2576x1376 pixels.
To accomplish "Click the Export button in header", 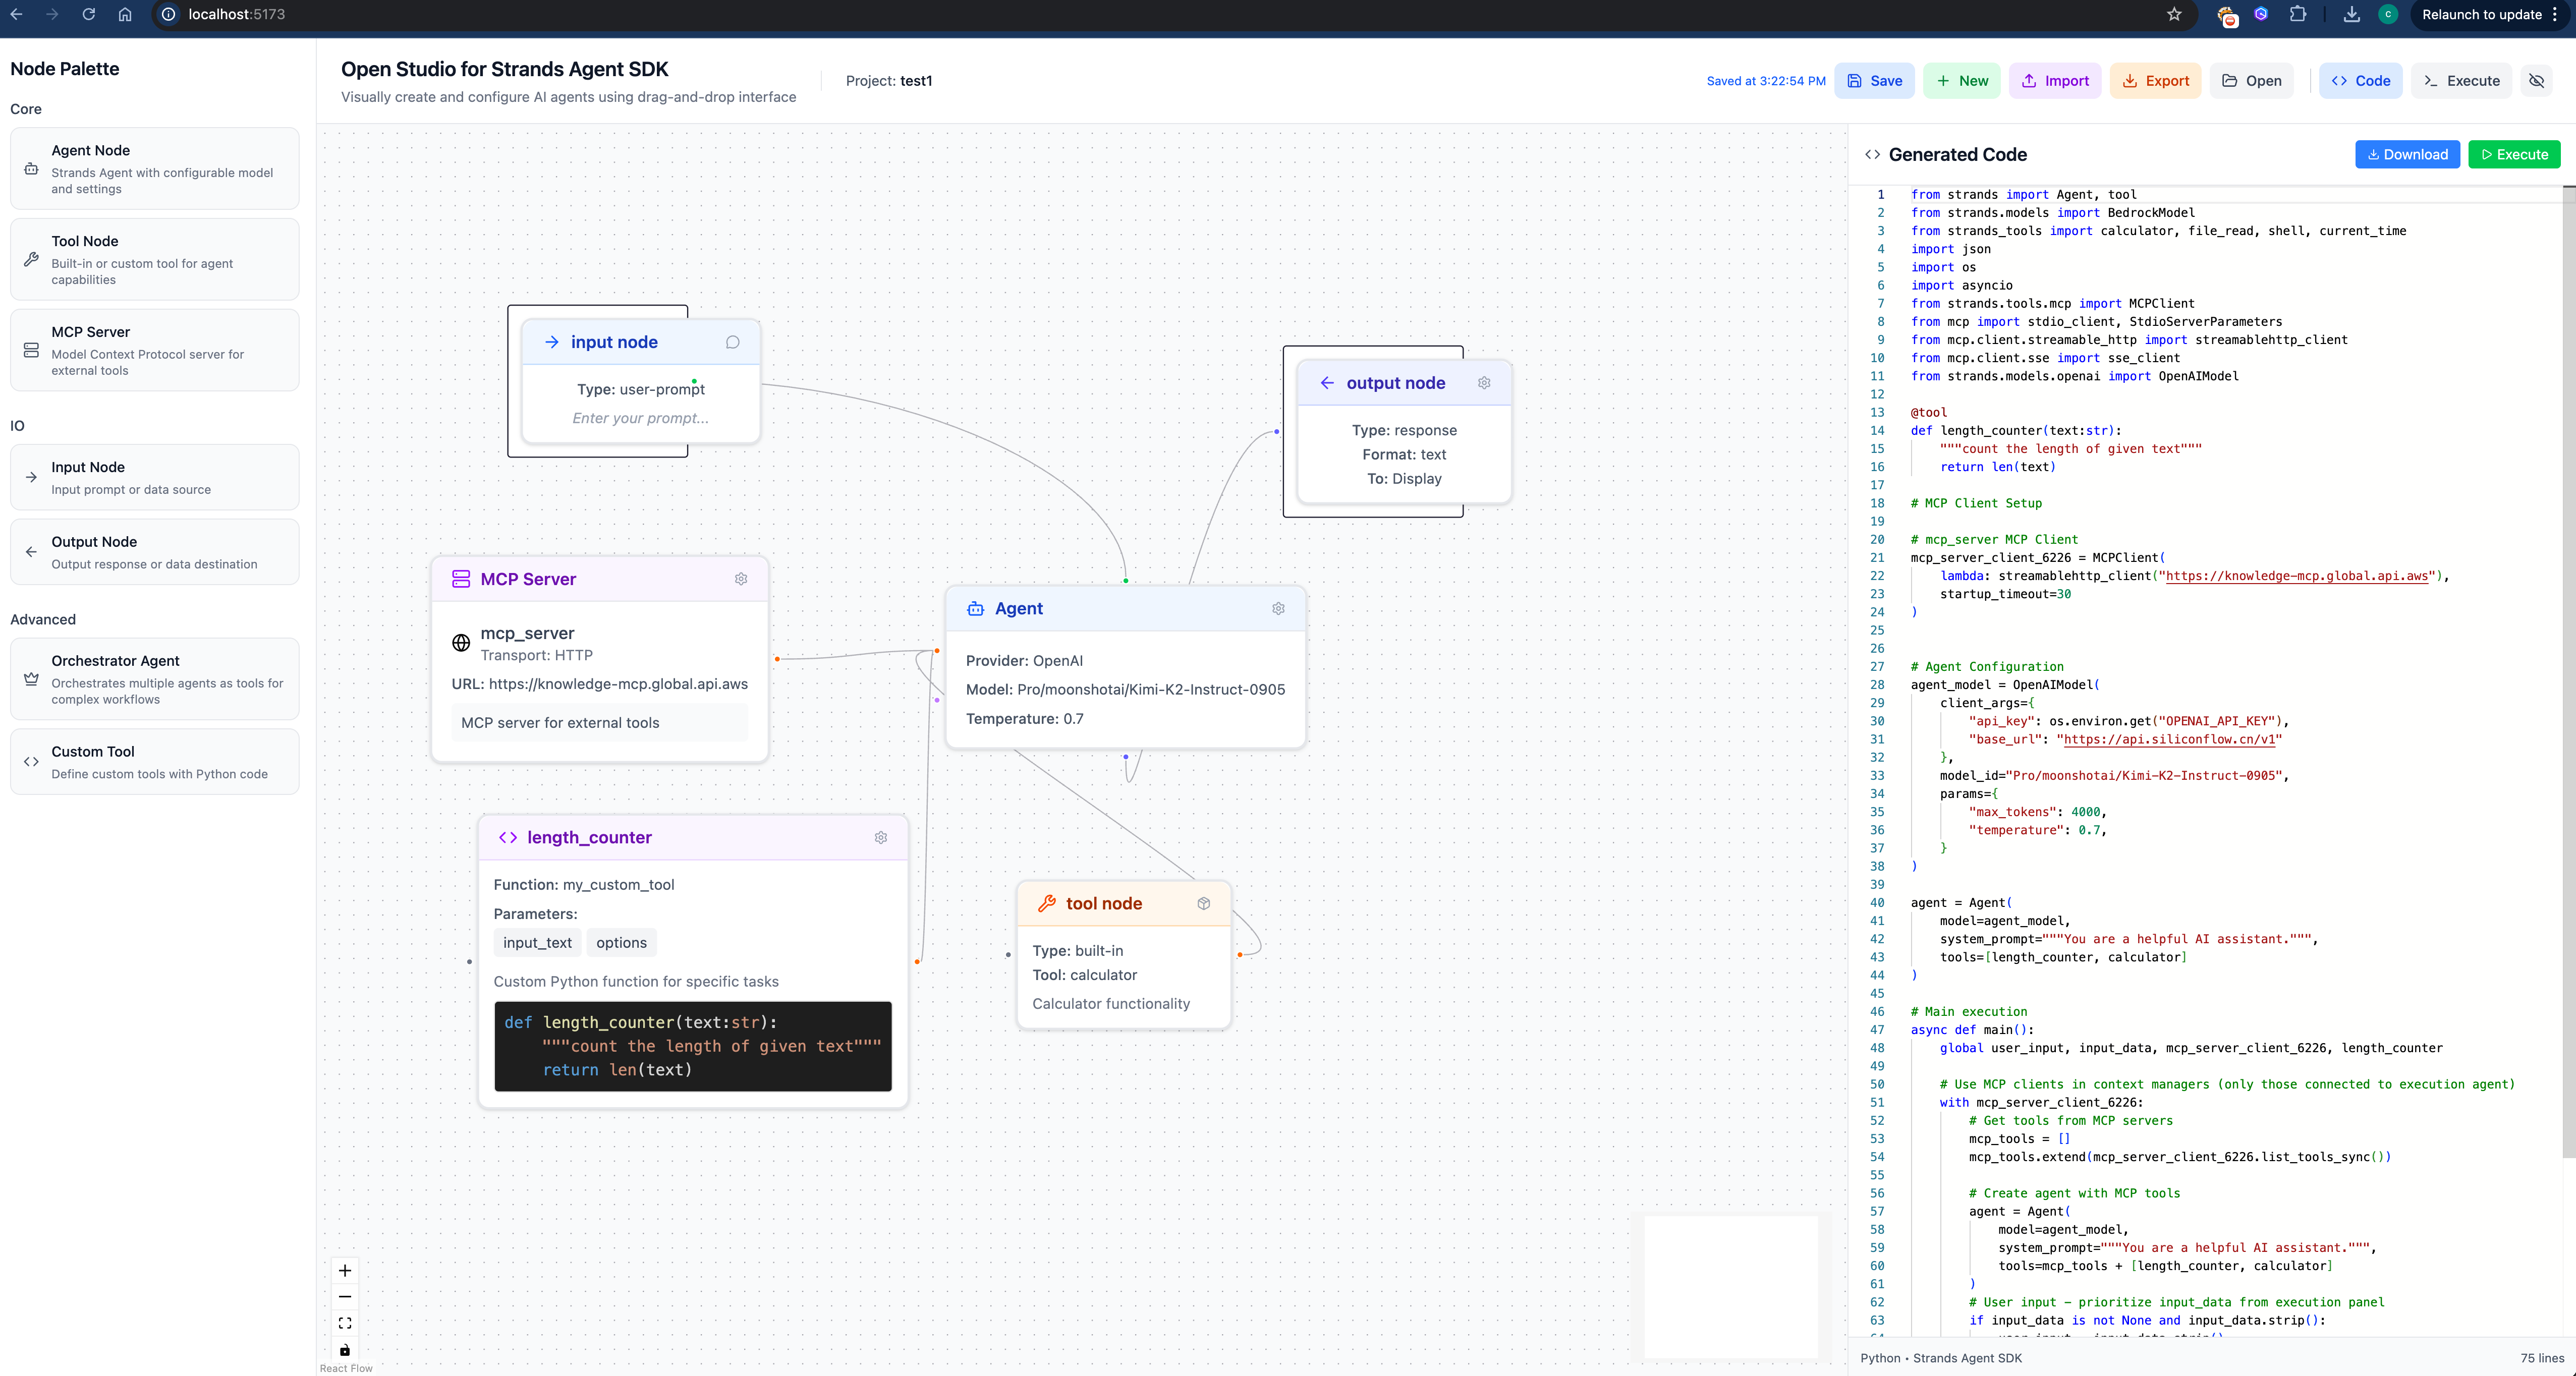I will point(2155,81).
